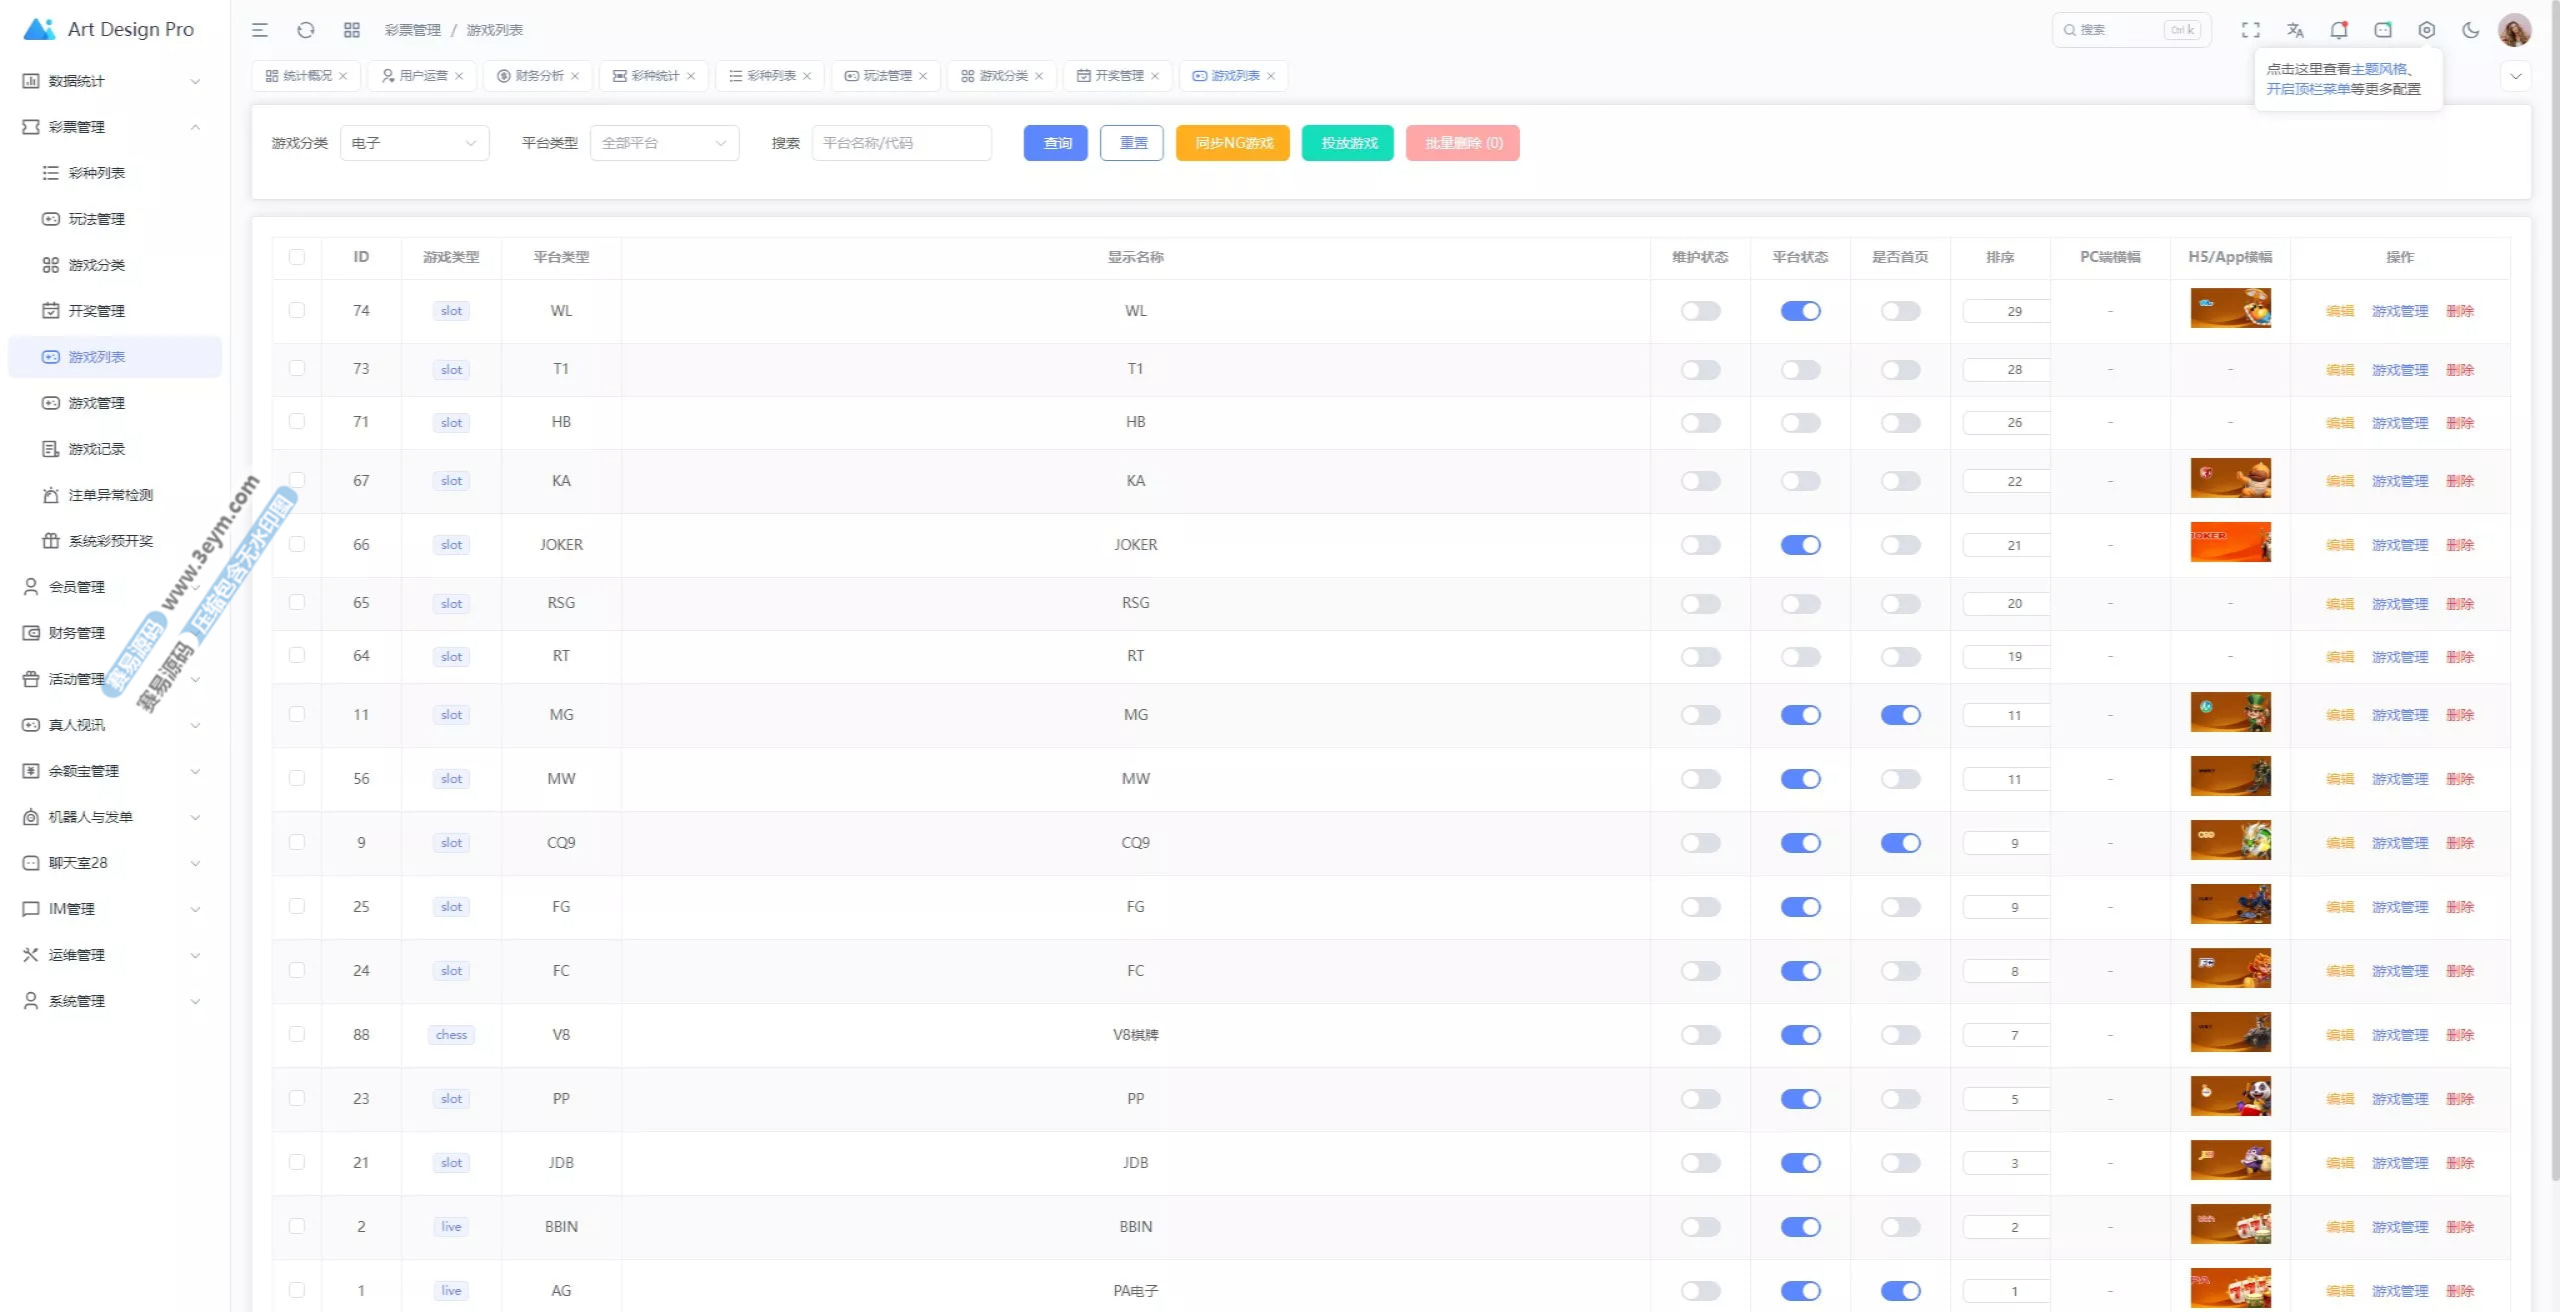Toggle the platform status switch for WL
The height and width of the screenshot is (1312, 2560).
point(1800,311)
